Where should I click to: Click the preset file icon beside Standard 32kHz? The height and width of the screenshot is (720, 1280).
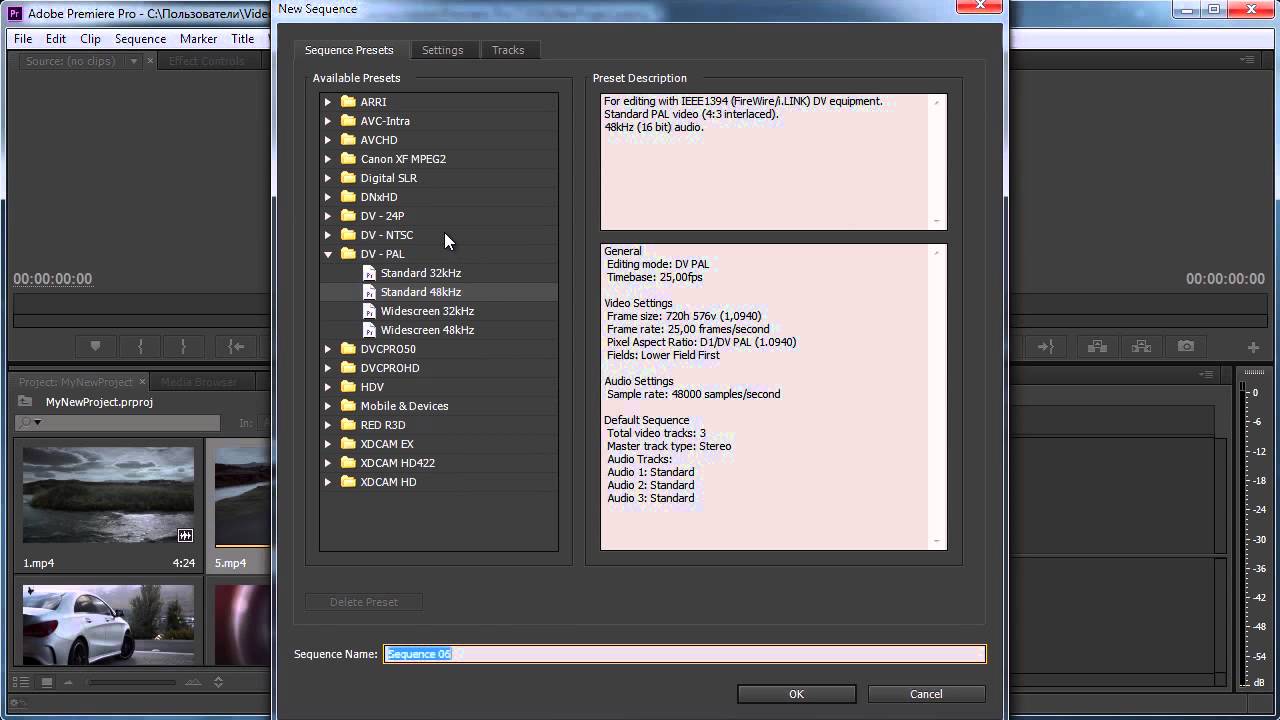[x=369, y=273]
